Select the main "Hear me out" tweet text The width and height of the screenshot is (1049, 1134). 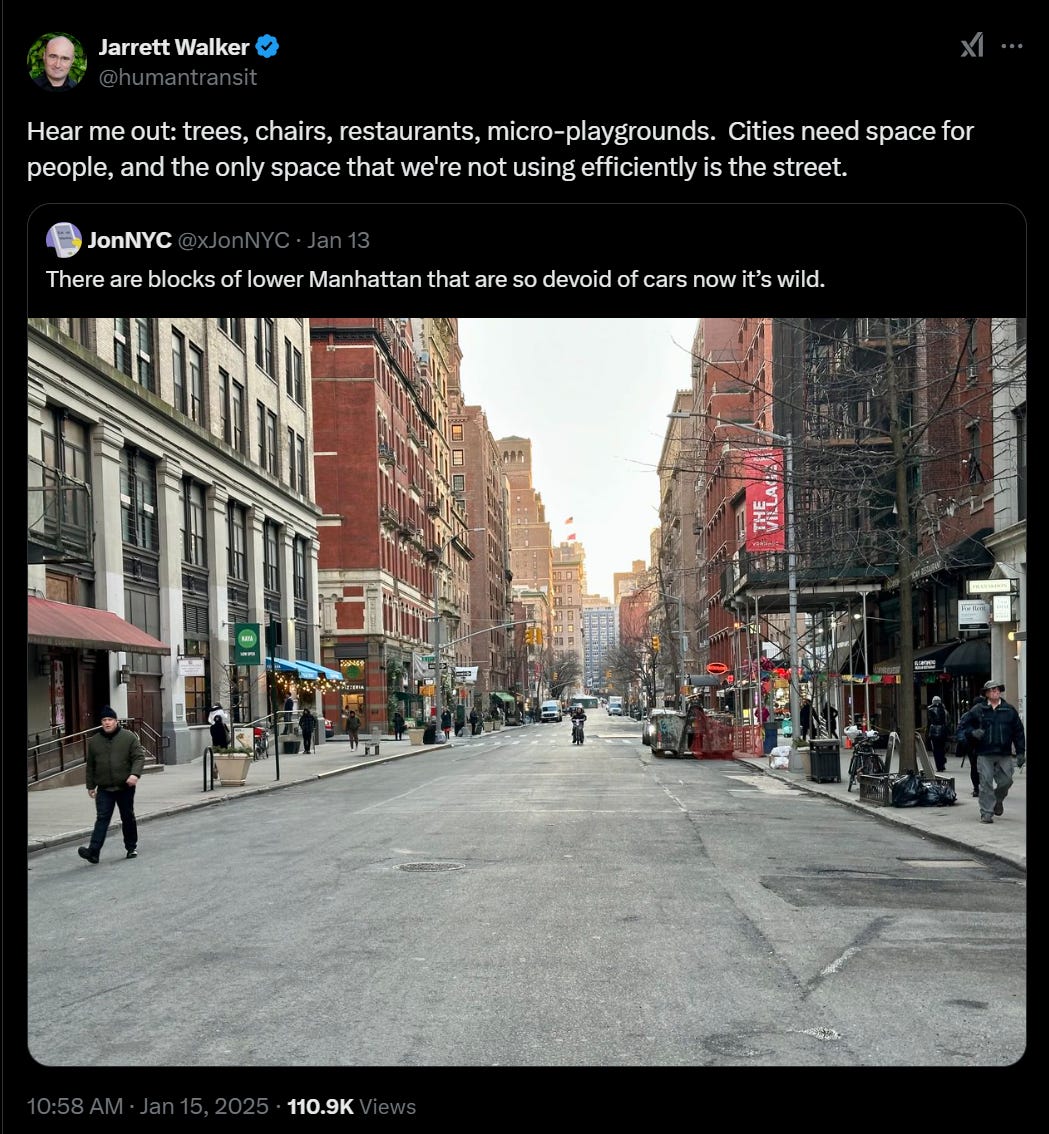pos(501,149)
